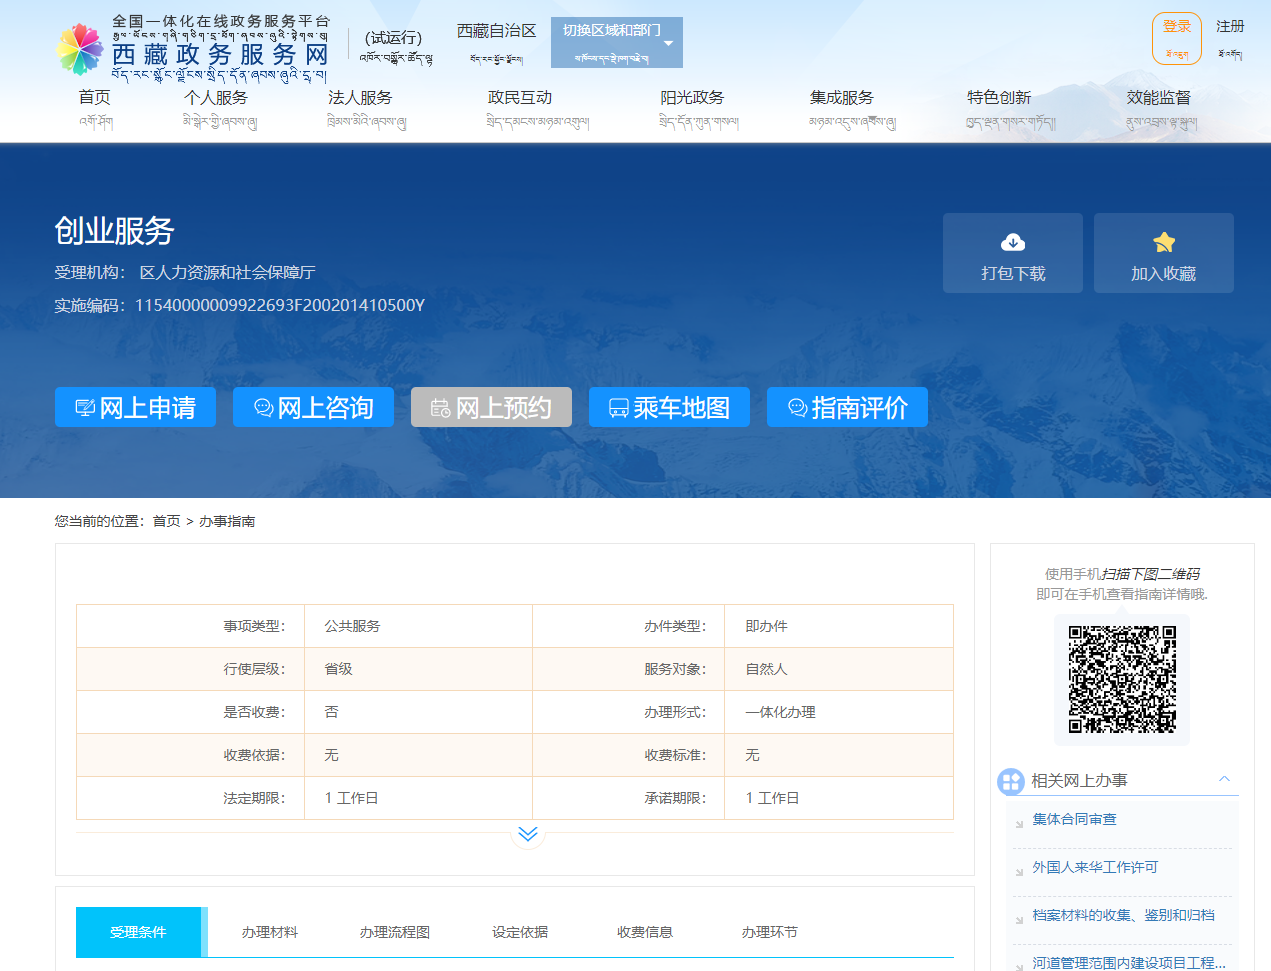Click the QR code image
Viewport: 1271px width, 971px height.
click(1122, 680)
